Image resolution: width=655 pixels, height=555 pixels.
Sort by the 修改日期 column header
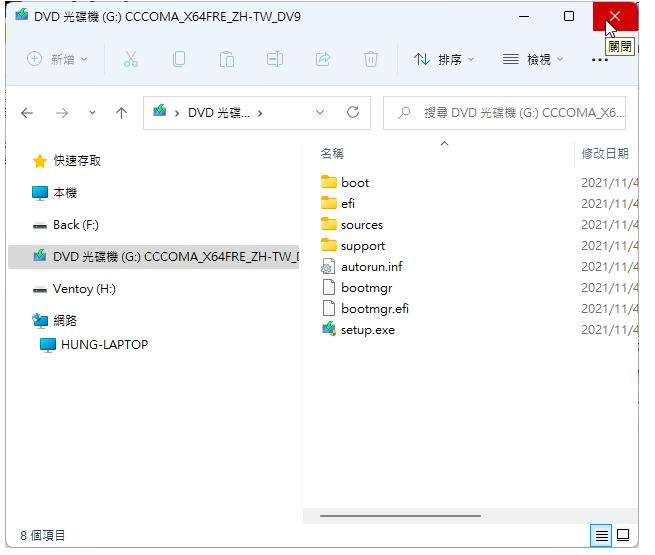[x=605, y=154]
